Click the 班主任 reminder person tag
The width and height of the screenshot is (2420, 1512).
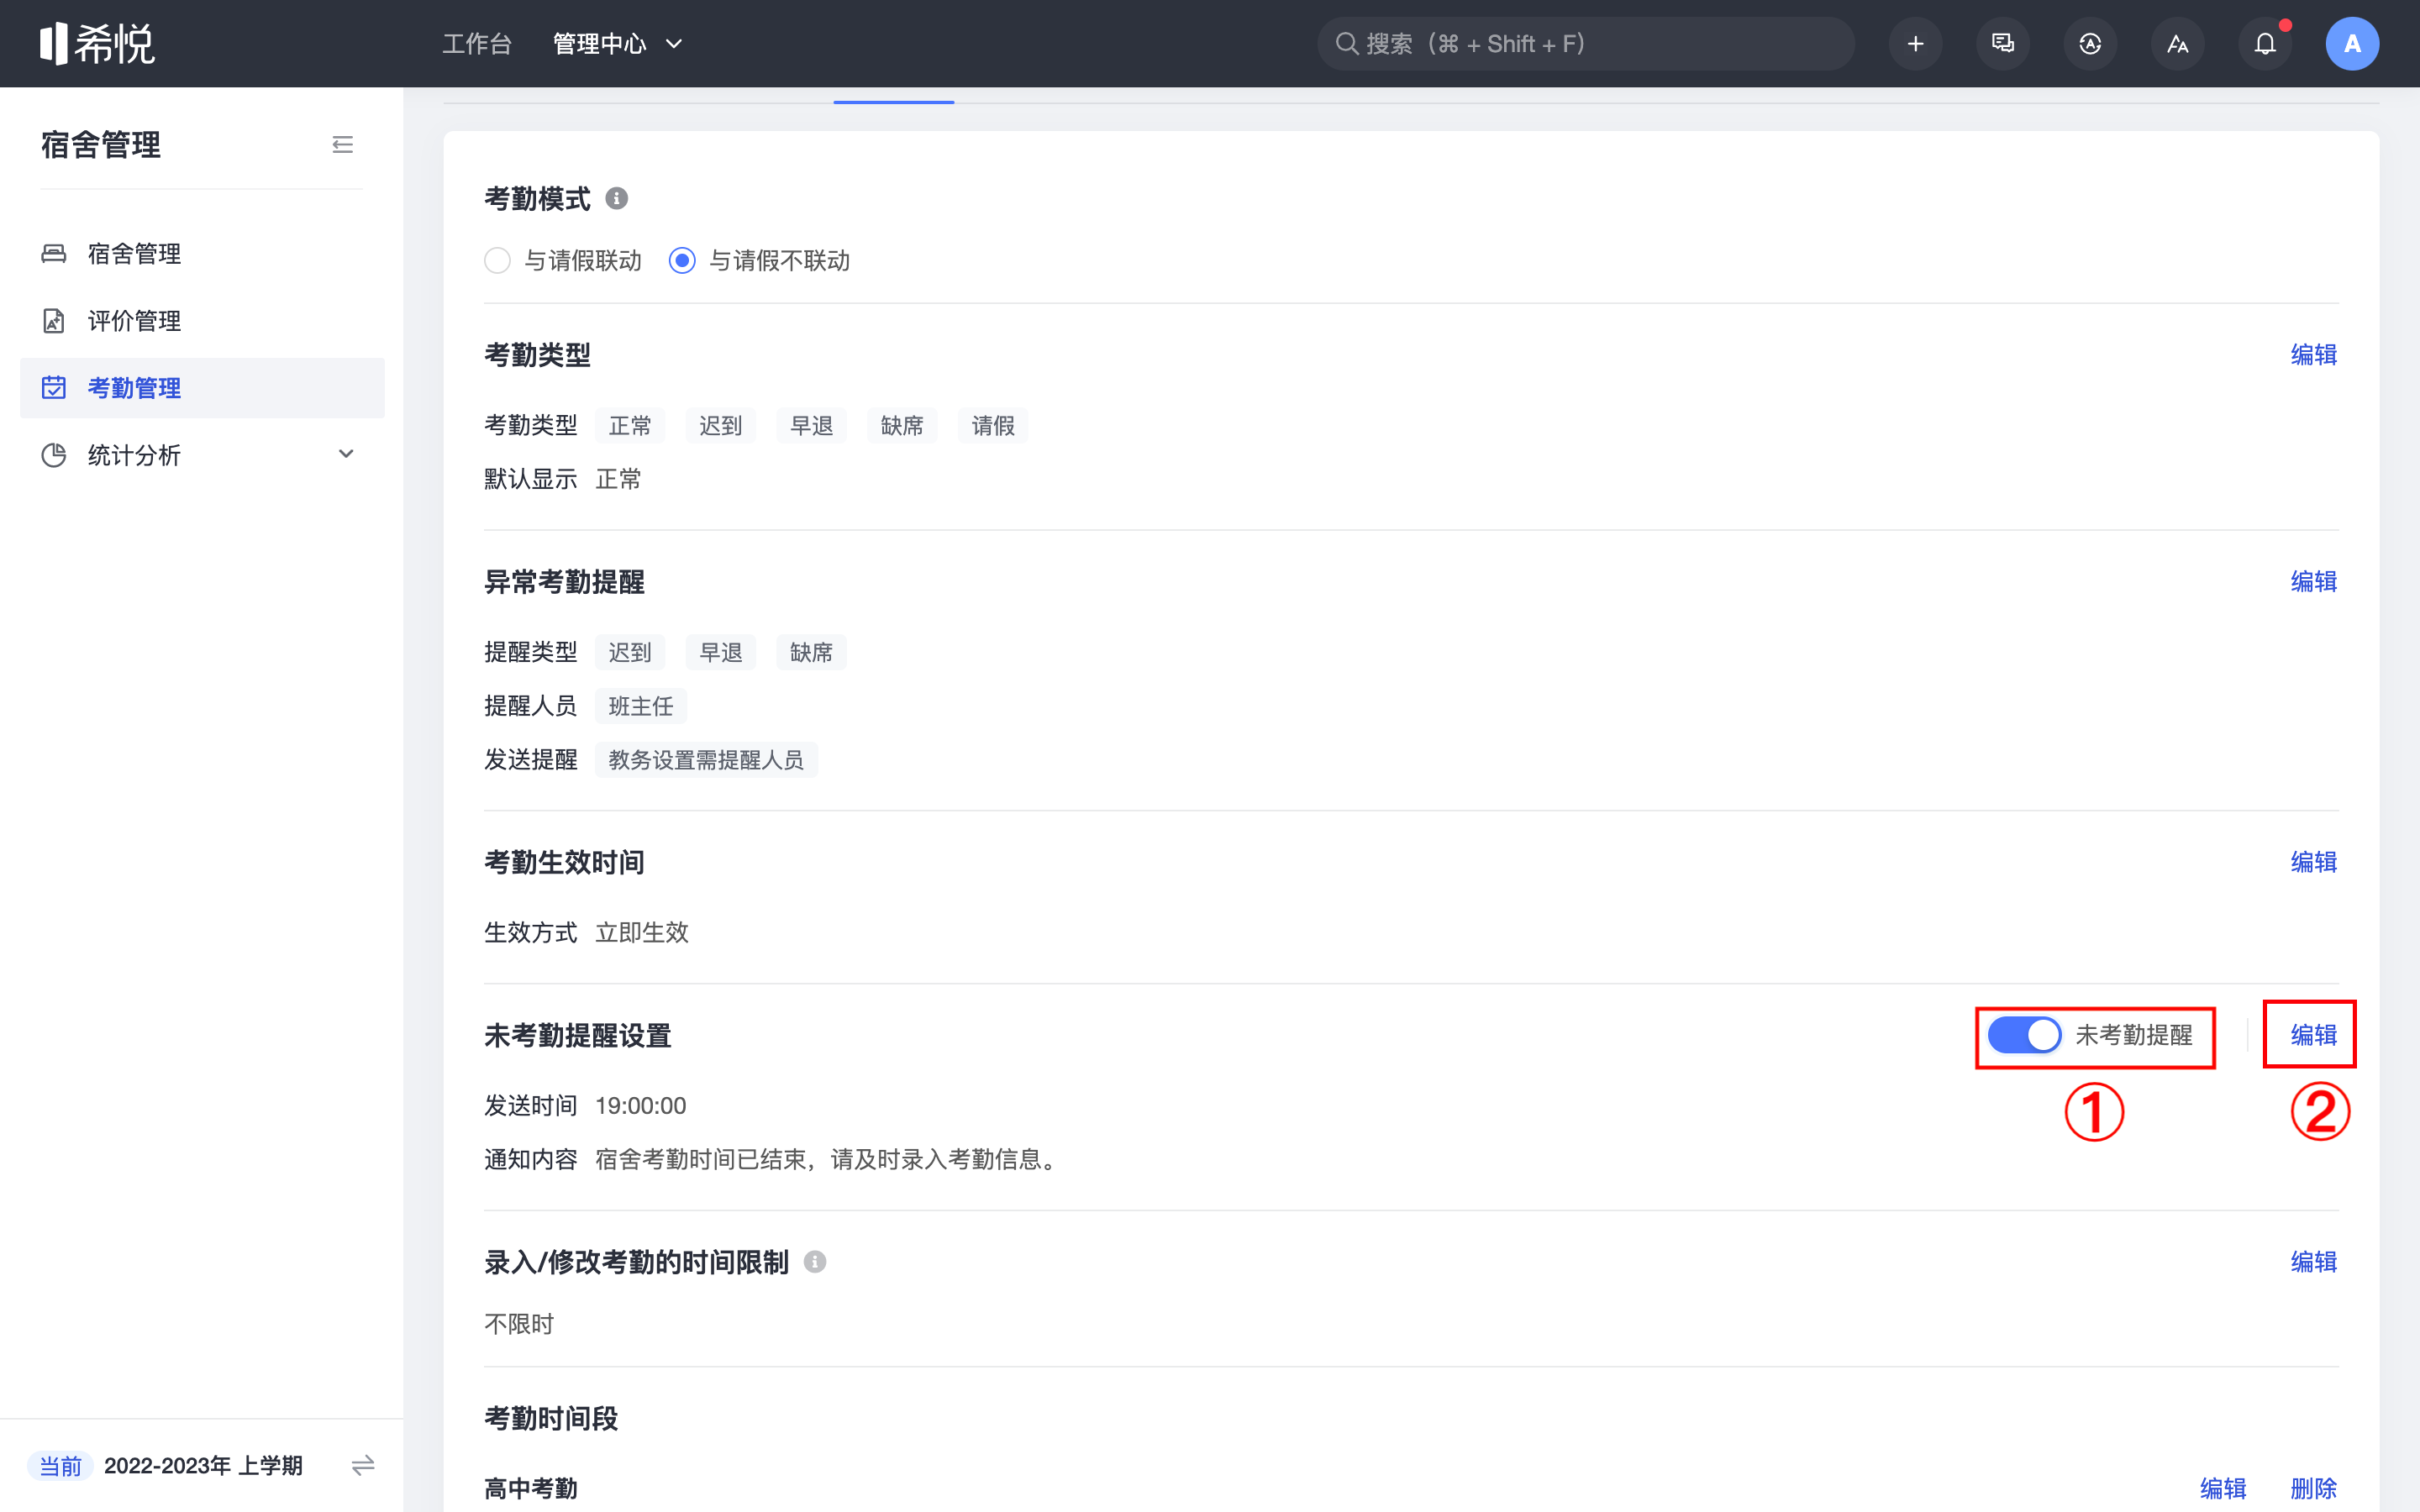(641, 706)
